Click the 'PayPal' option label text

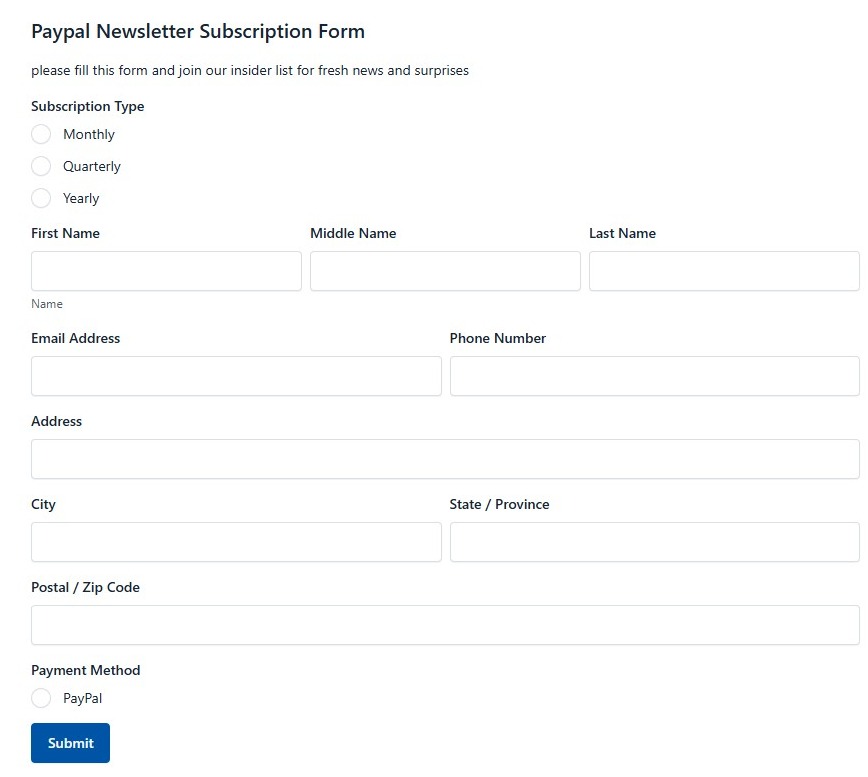[82, 698]
